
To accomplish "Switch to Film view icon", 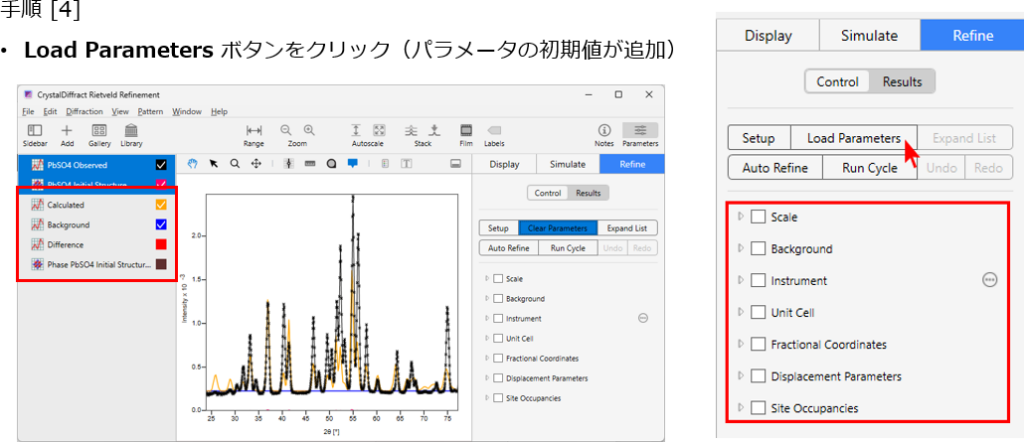I will [x=465, y=131].
